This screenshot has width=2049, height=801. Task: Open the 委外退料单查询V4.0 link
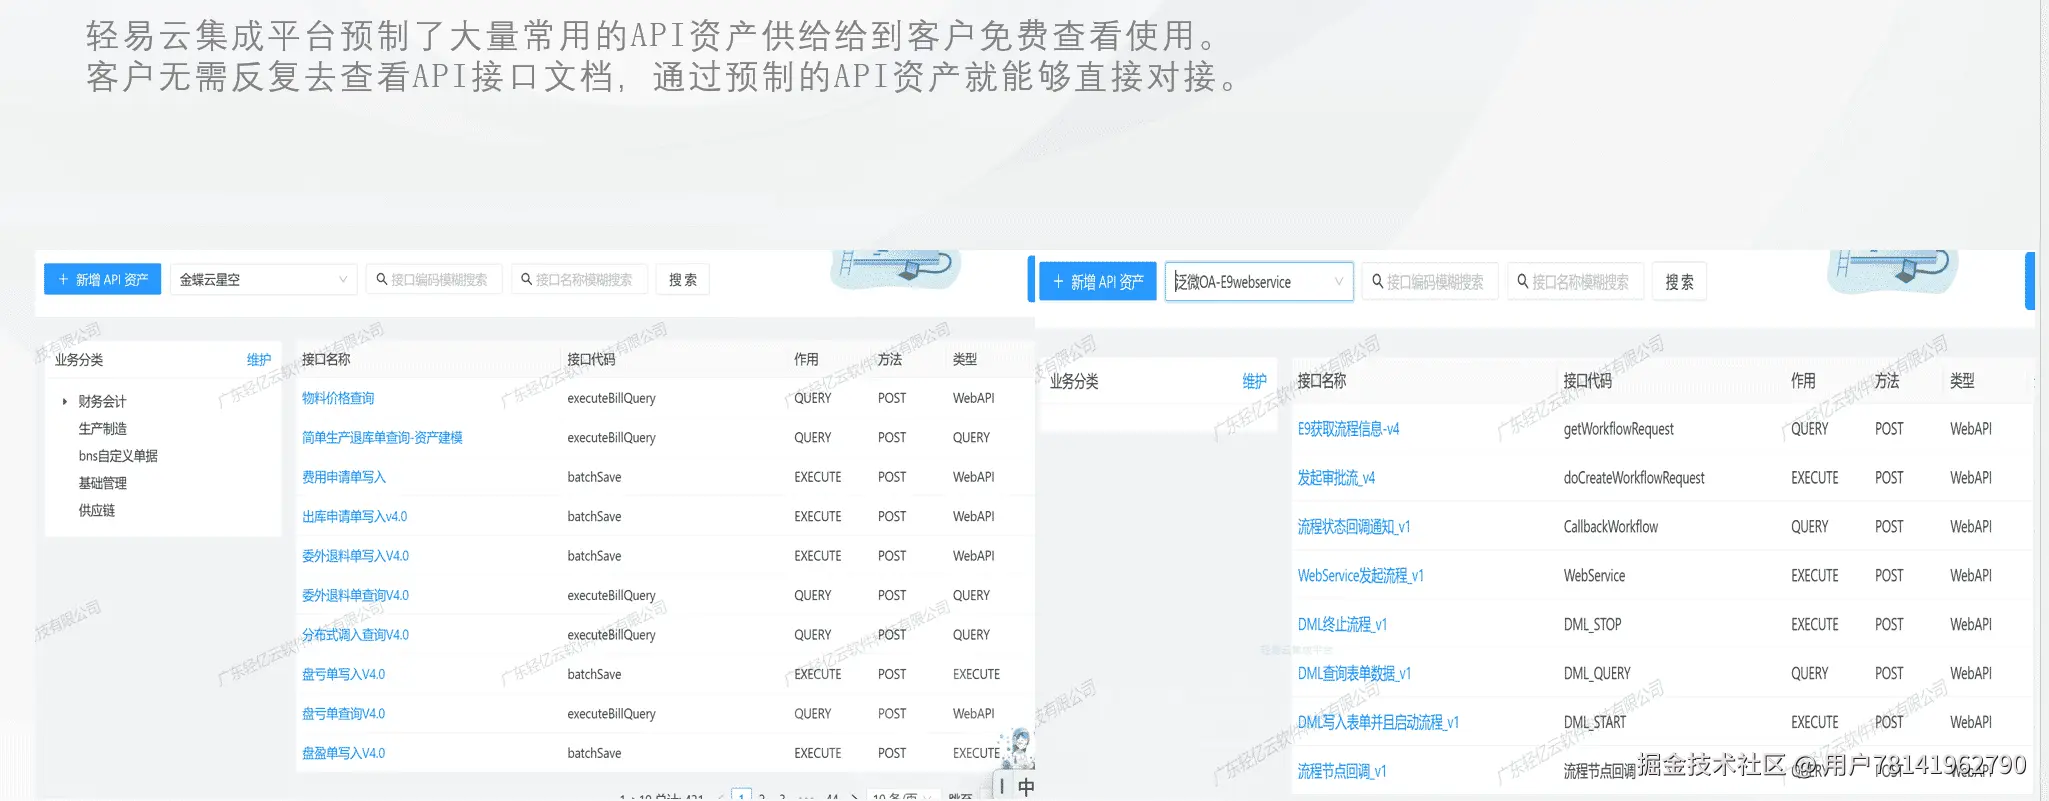click(355, 595)
